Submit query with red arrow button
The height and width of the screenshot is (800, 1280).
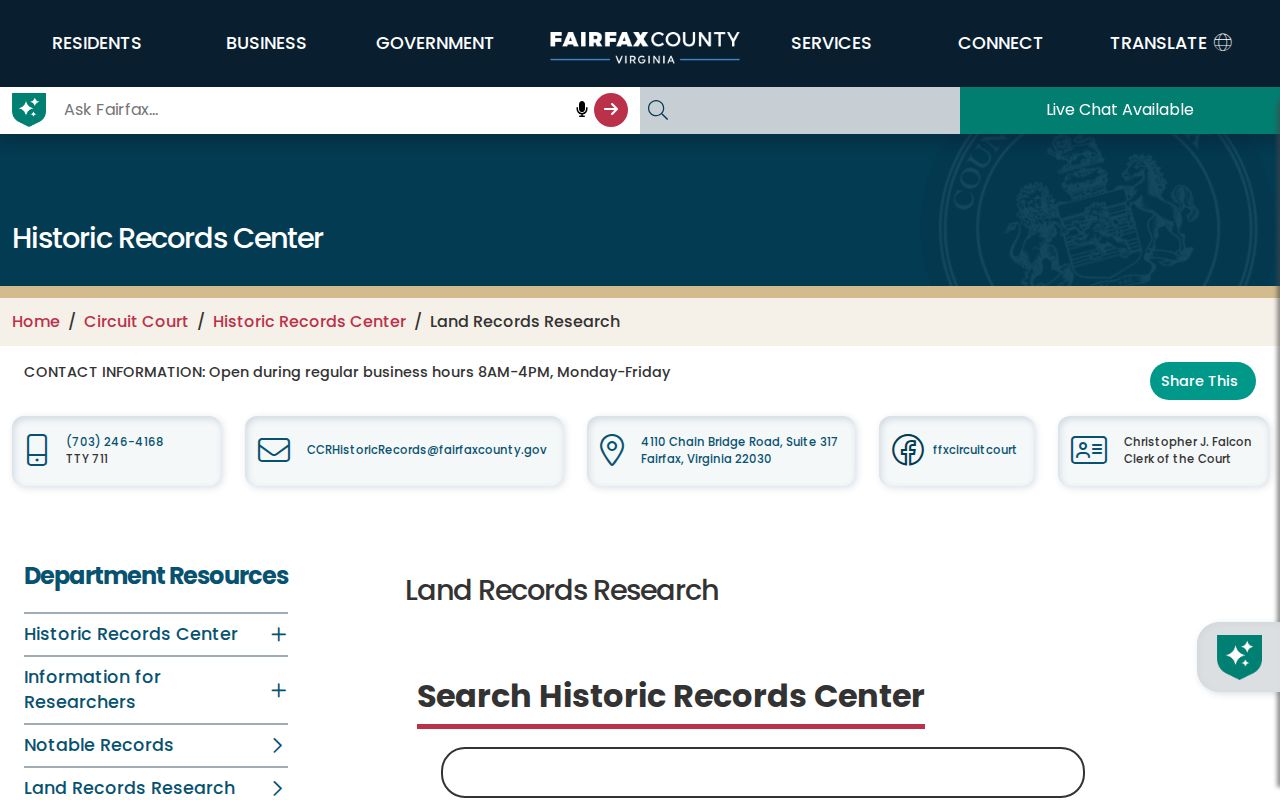click(611, 110)
